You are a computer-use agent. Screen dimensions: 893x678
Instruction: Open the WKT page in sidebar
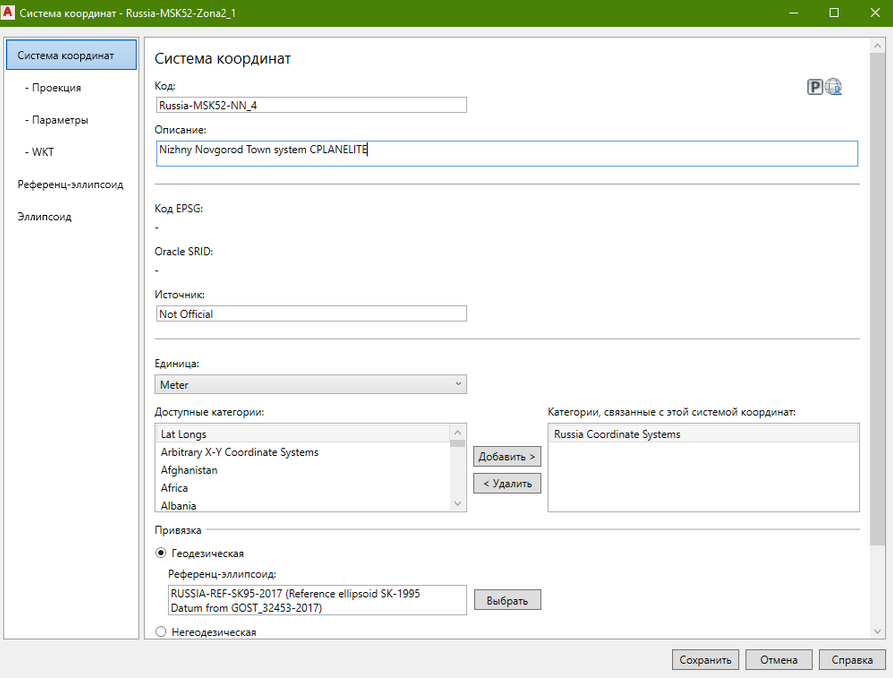pos(44,152)
